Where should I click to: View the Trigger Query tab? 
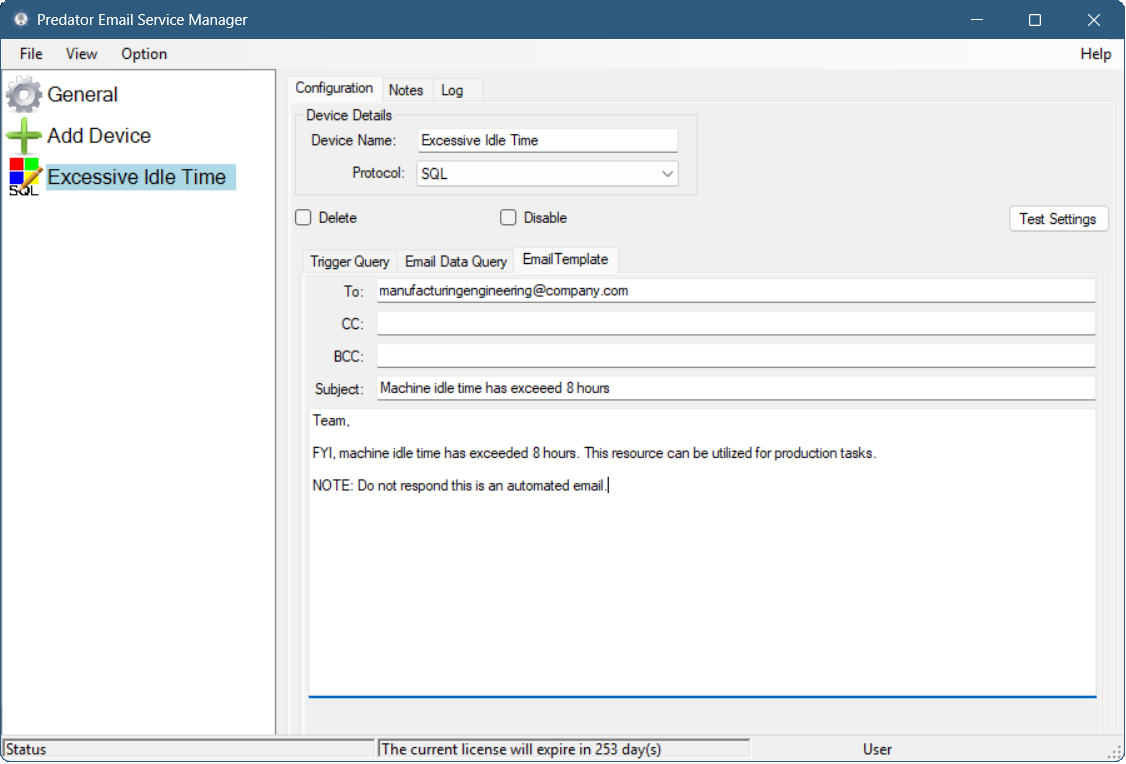point(349,261)
